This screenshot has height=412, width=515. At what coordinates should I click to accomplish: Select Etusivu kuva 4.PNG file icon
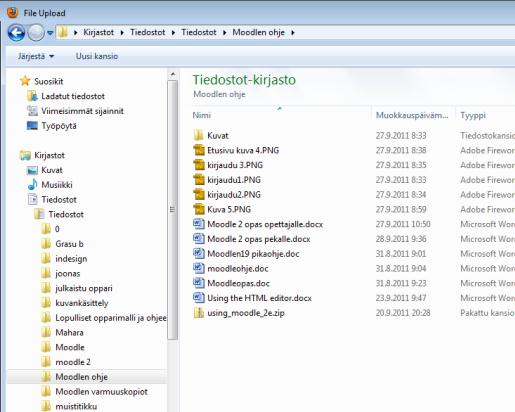click(199, 150)
